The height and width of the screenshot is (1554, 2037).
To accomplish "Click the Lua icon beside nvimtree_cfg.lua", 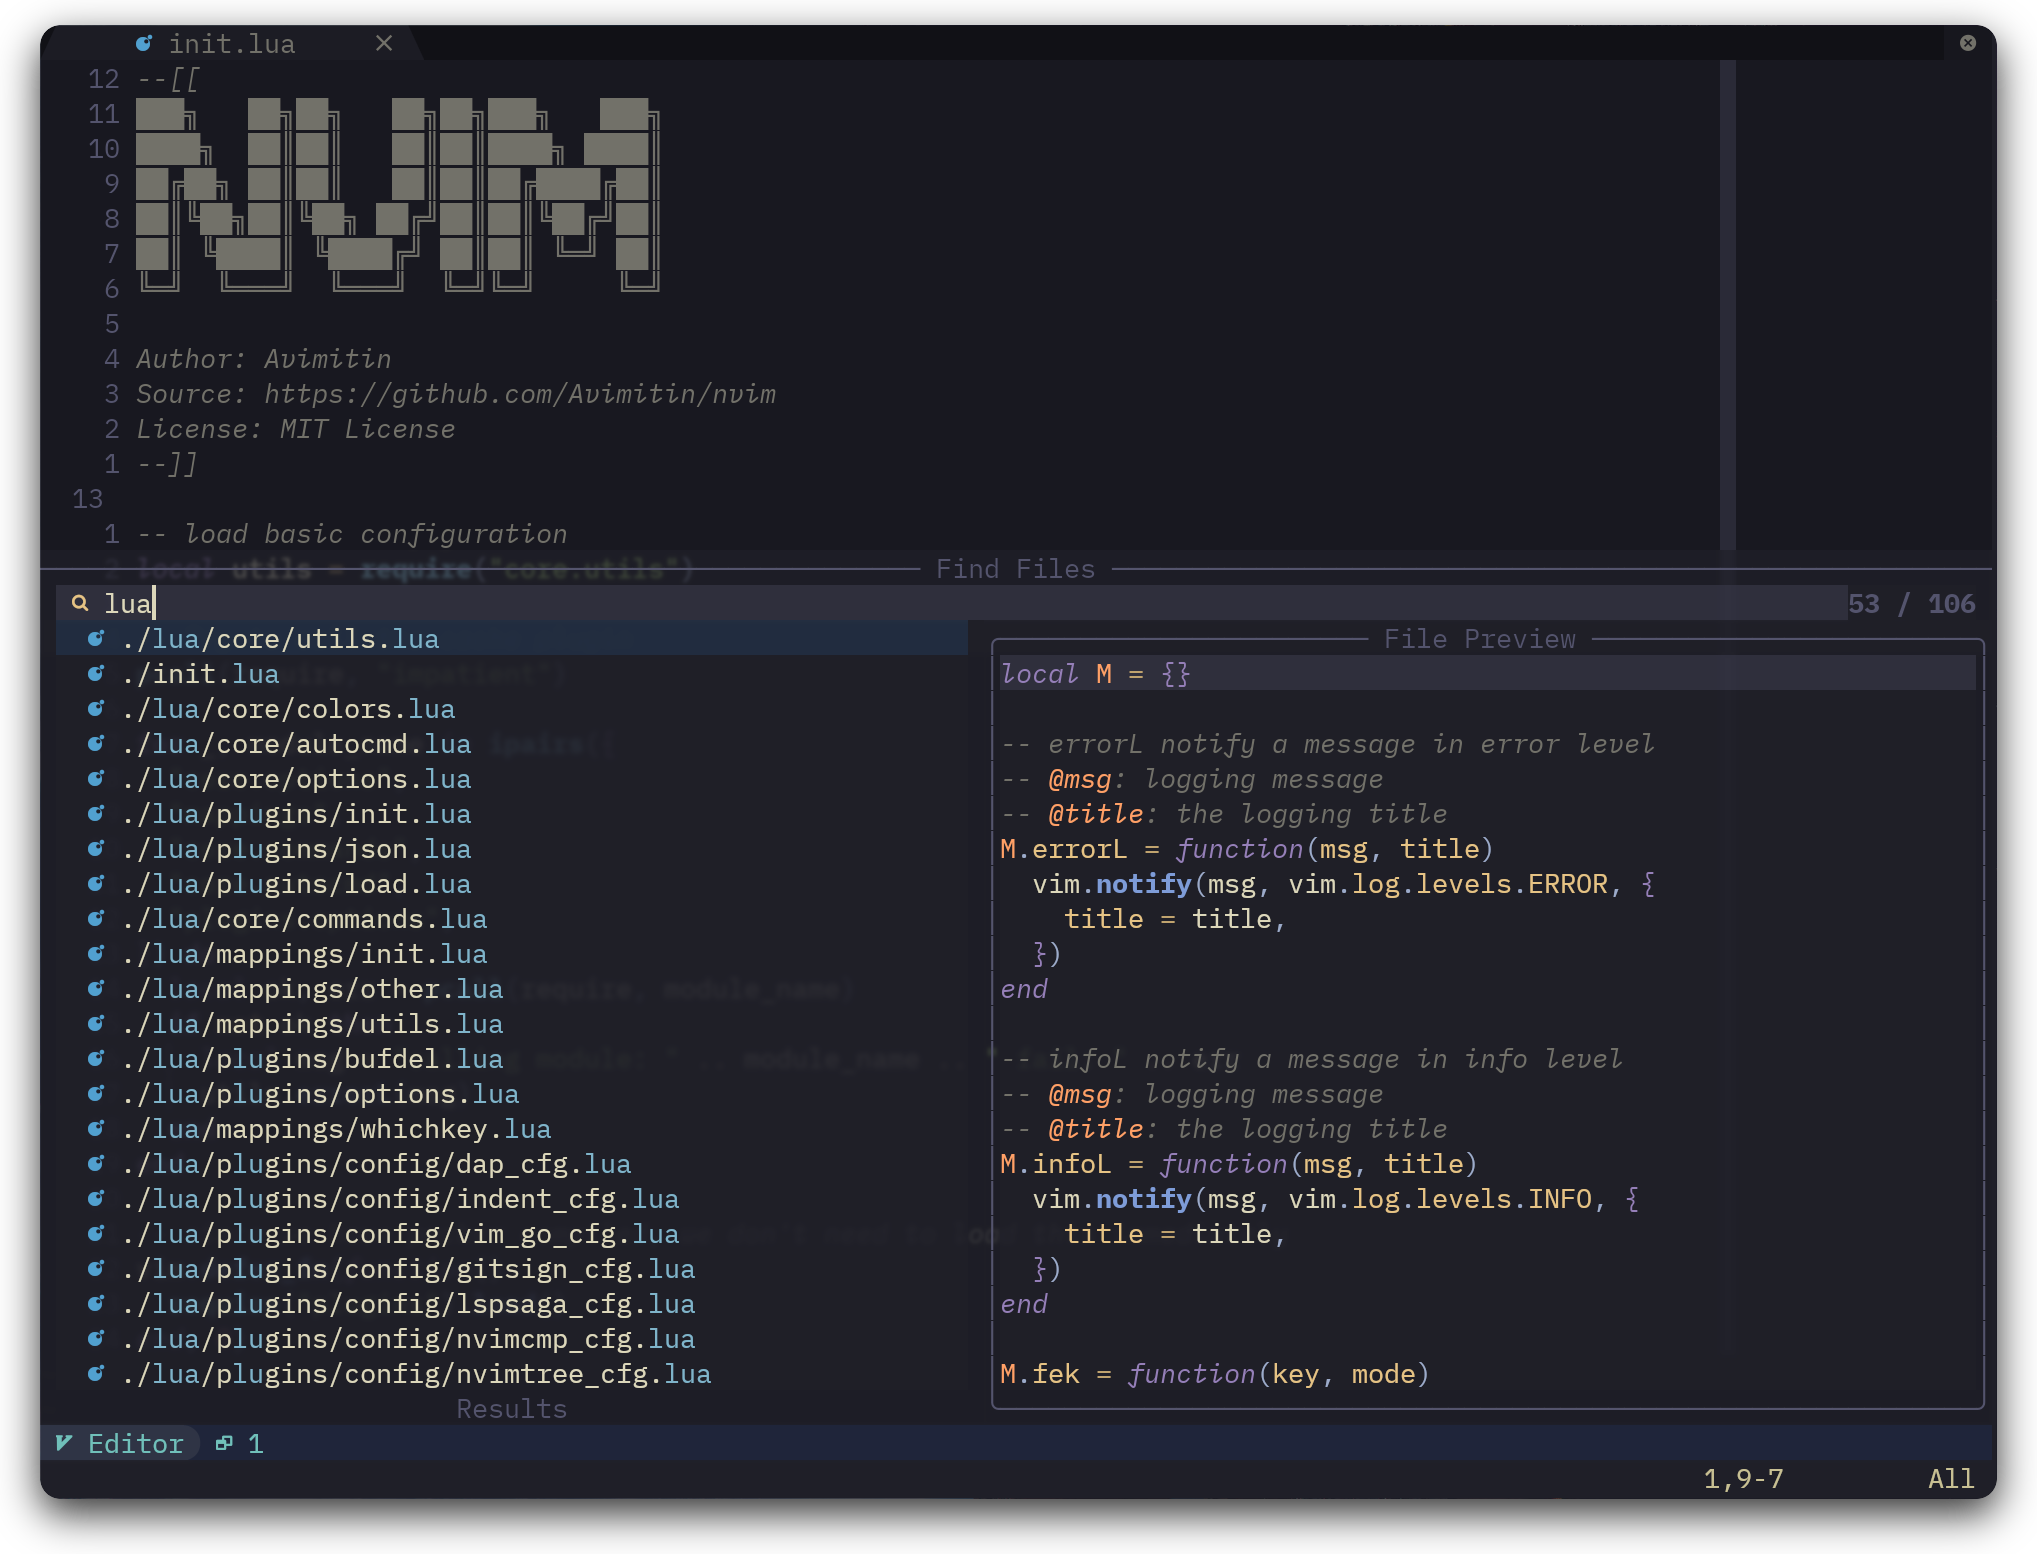I will pos(96,1373).
